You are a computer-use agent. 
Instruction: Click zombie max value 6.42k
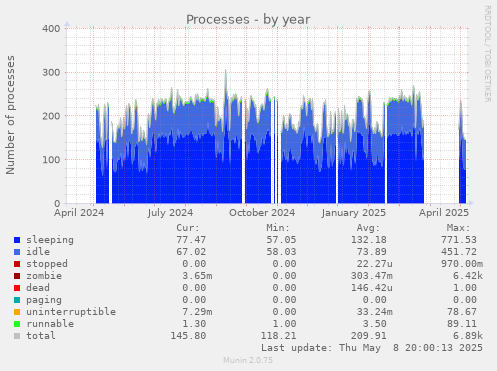click(x=468, y=276)
